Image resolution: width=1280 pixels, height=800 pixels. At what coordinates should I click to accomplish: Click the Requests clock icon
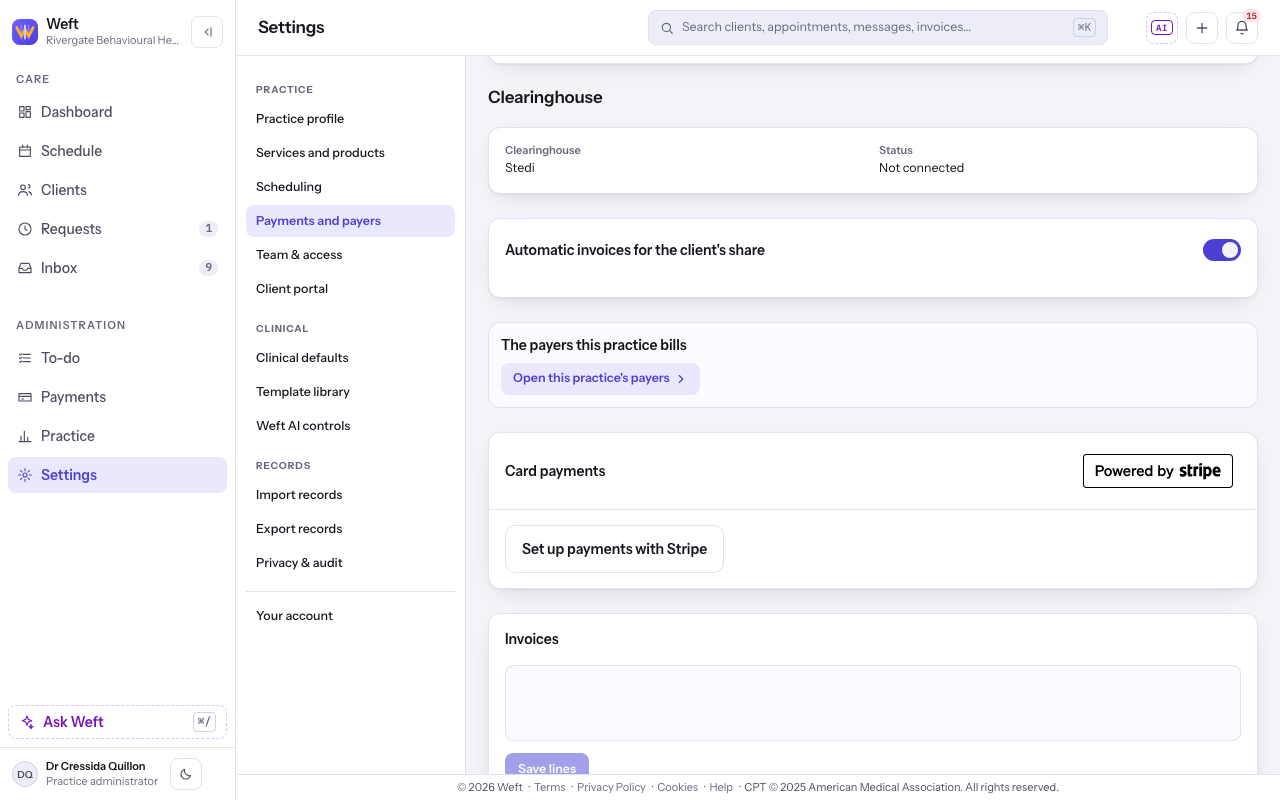tap(25, 229)
